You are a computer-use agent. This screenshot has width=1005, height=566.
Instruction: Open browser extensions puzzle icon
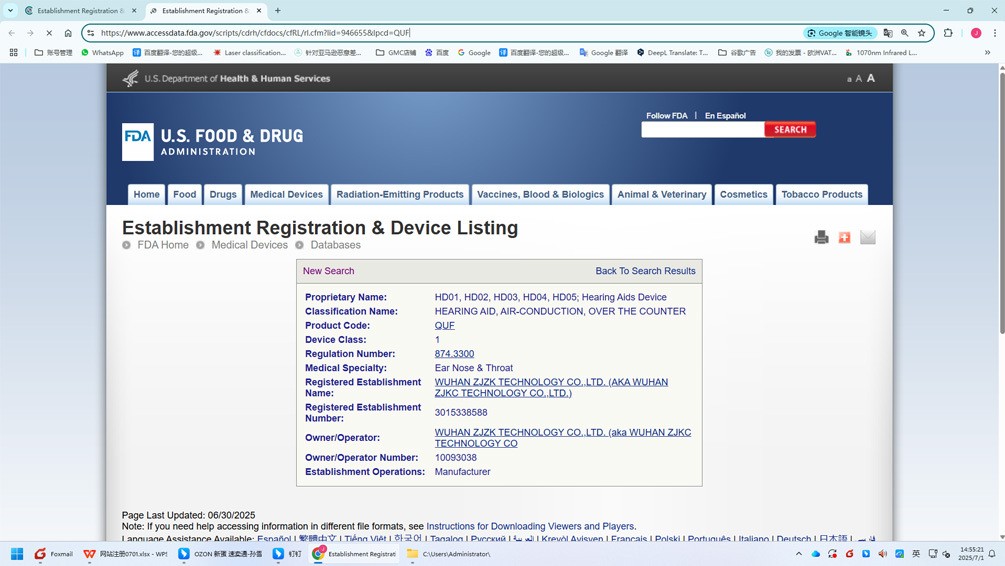click(948, 33)
